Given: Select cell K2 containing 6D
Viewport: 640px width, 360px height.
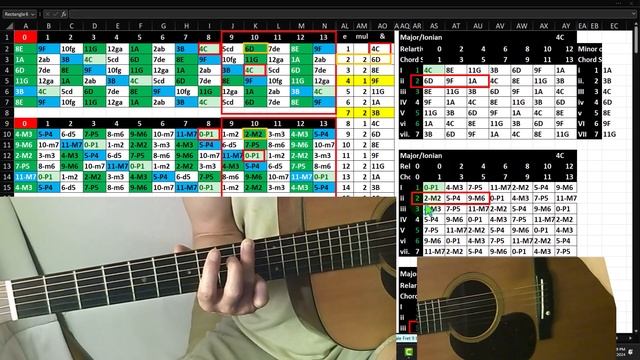Looking at the screenshot, I should tap(255, 49).
